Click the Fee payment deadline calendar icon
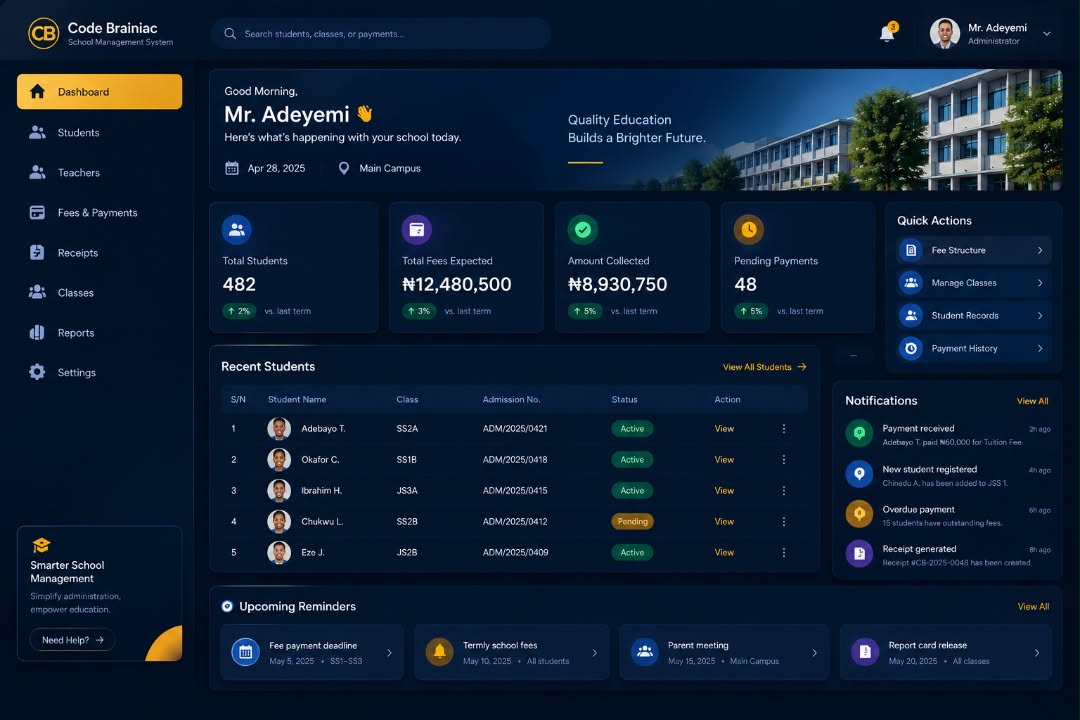 click(x=245, y=652)
